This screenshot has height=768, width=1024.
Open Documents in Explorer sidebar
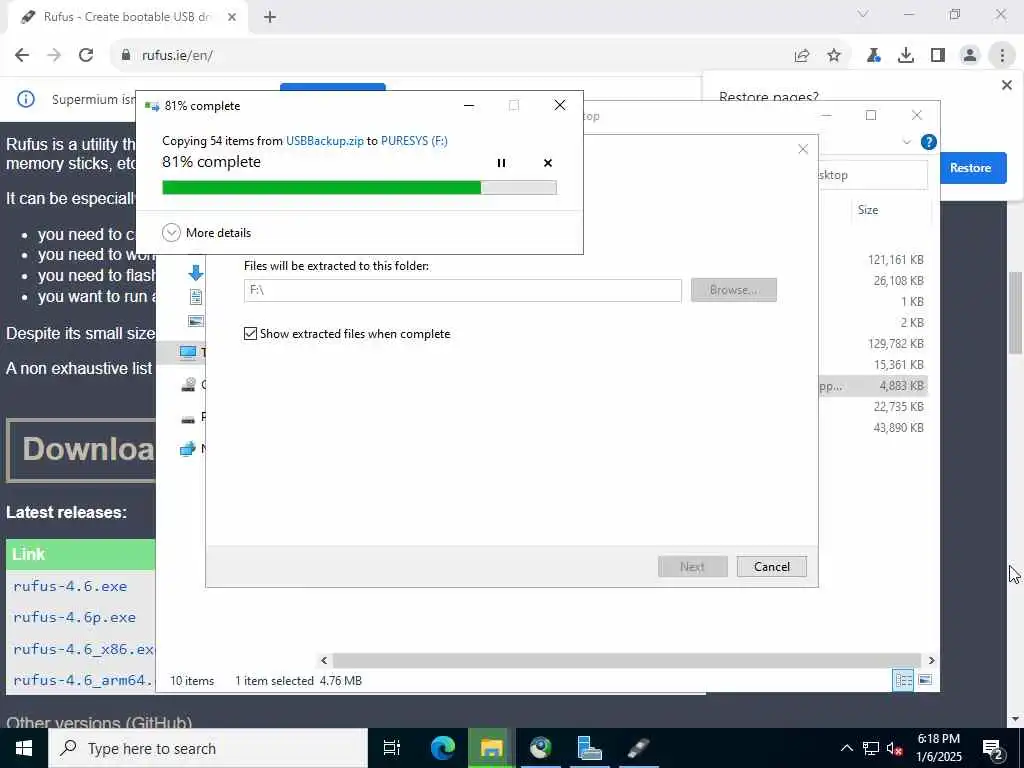click(195, 297)
